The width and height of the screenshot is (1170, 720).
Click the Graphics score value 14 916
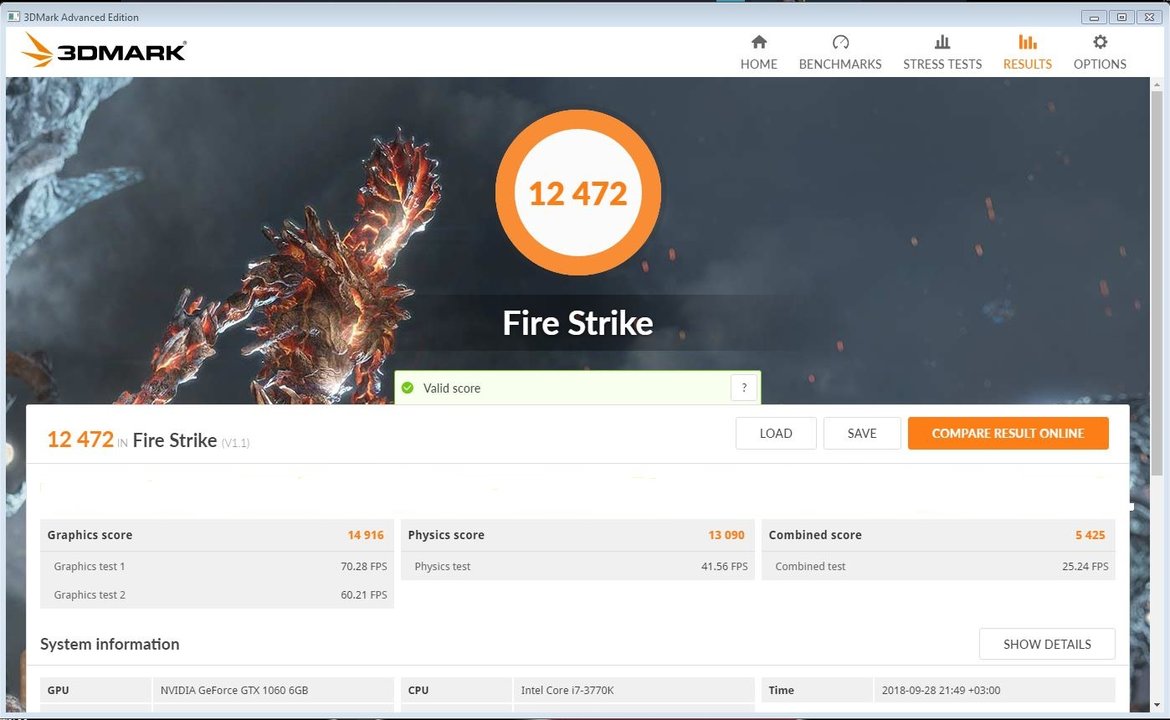point(366,535)
